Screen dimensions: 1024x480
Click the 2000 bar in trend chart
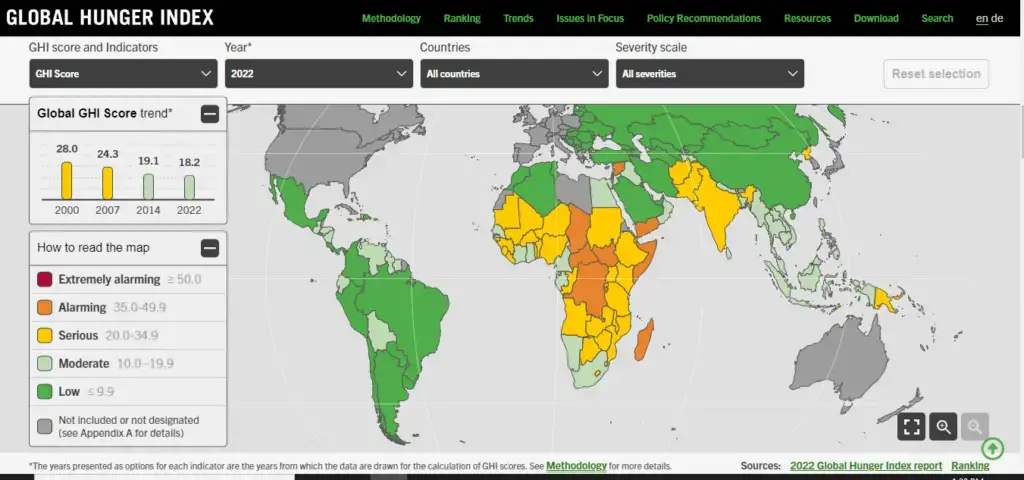point(67,181)
